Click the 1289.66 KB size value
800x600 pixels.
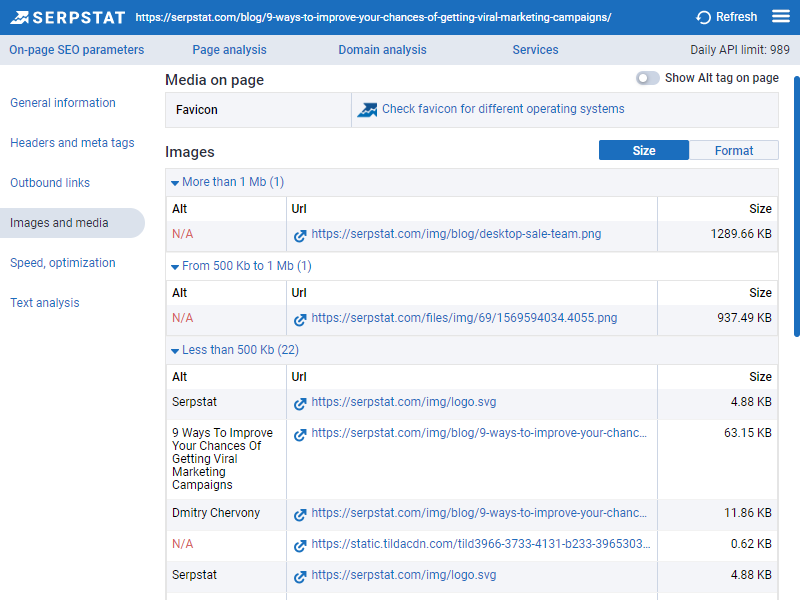(741, 234)
